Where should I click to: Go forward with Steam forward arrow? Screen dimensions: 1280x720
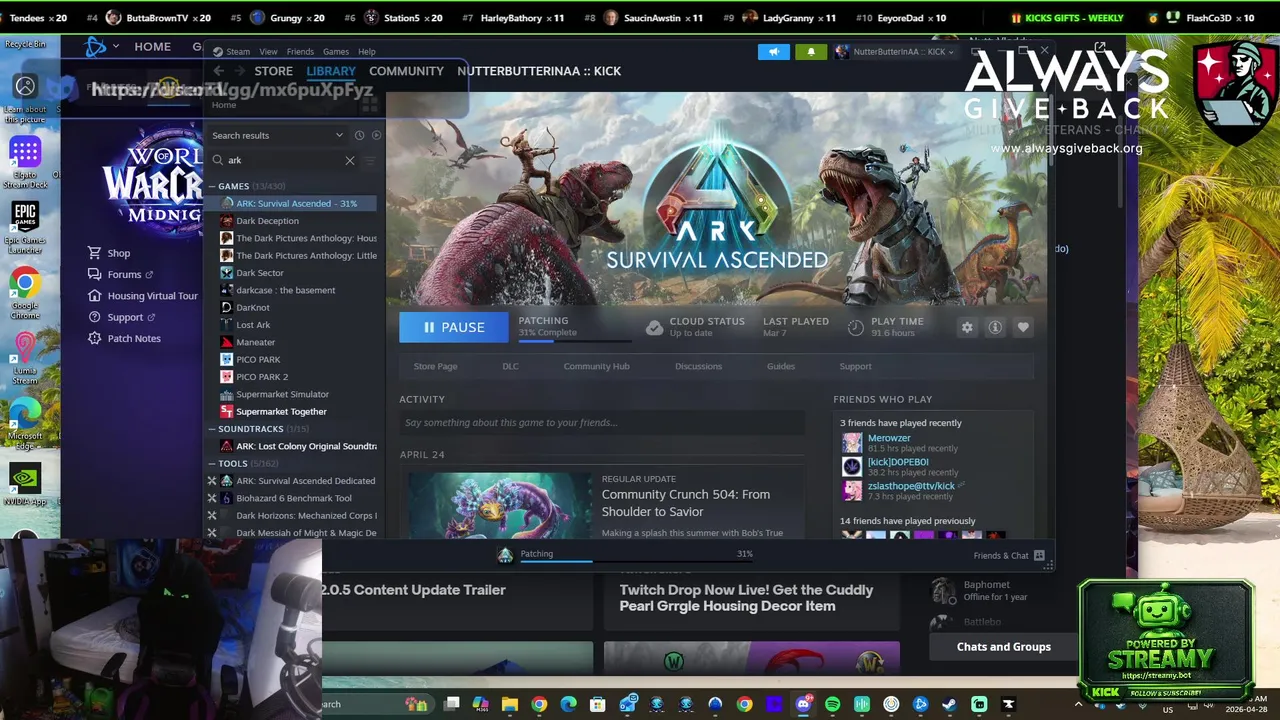238,71
